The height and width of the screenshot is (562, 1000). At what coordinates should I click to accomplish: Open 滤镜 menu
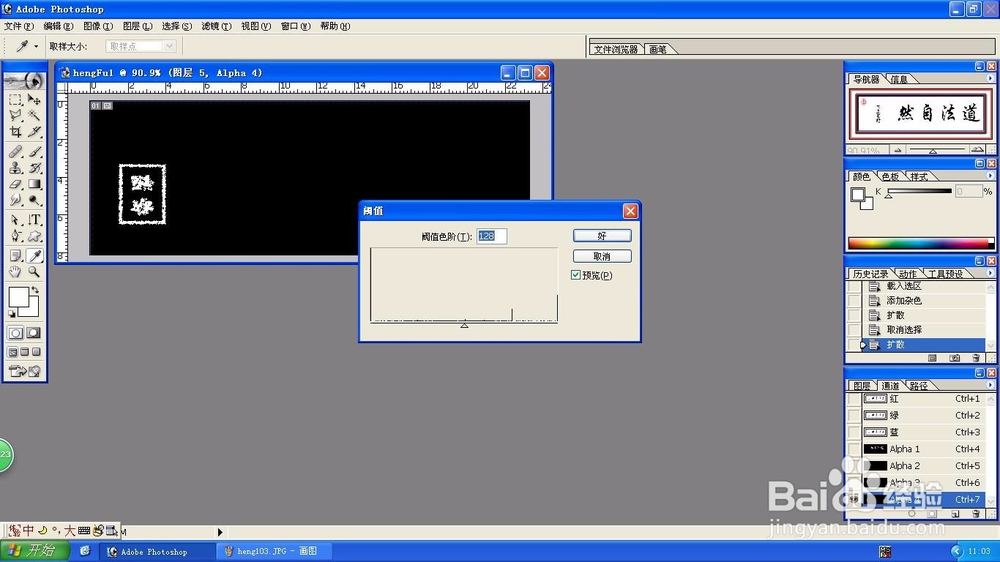coord(216,26)
